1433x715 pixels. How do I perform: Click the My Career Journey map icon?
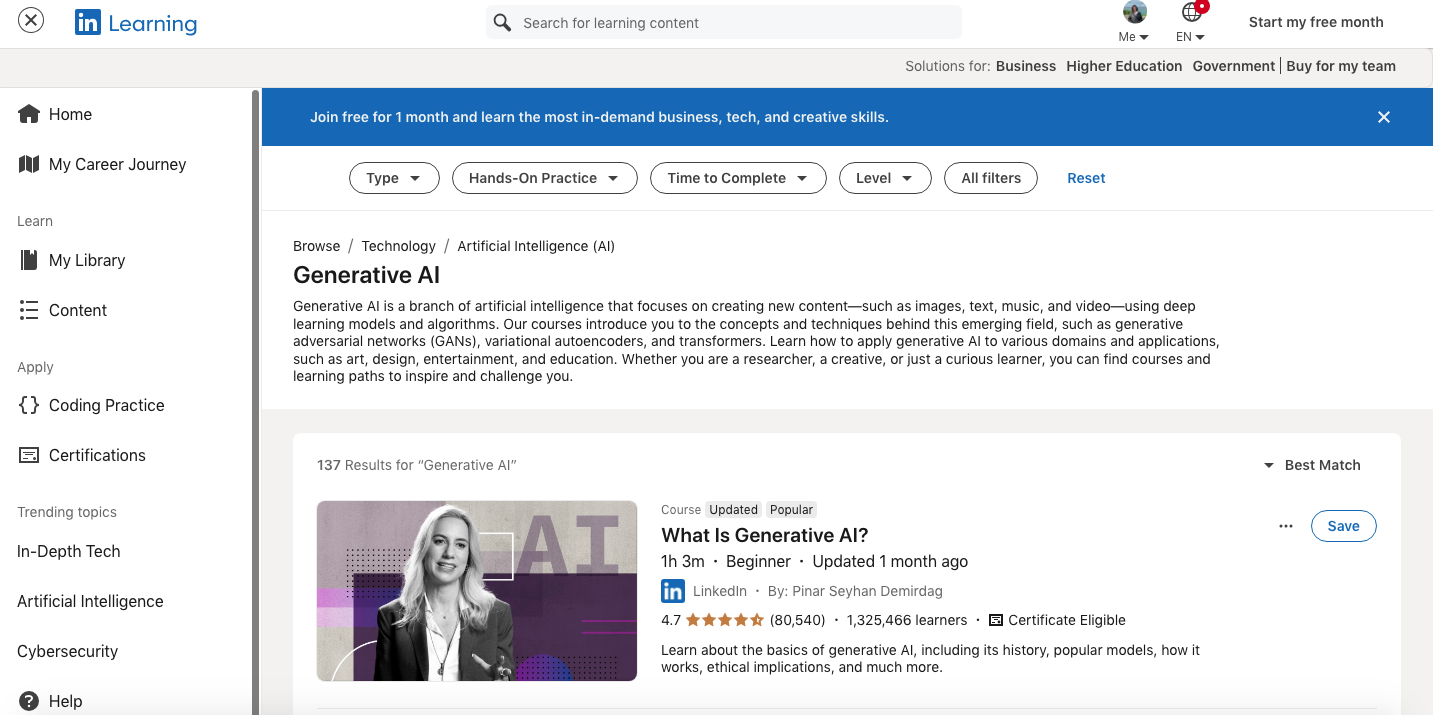click(x=29, y=164)
